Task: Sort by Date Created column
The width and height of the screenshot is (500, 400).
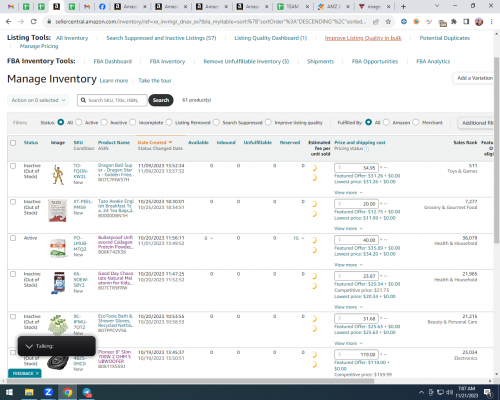Action: [x=155, y=142]
